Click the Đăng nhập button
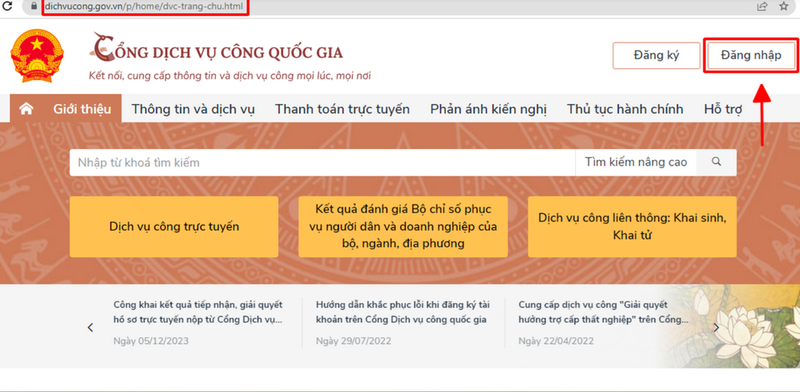Viewport: 800px width, 392px height. pos(751,55)
